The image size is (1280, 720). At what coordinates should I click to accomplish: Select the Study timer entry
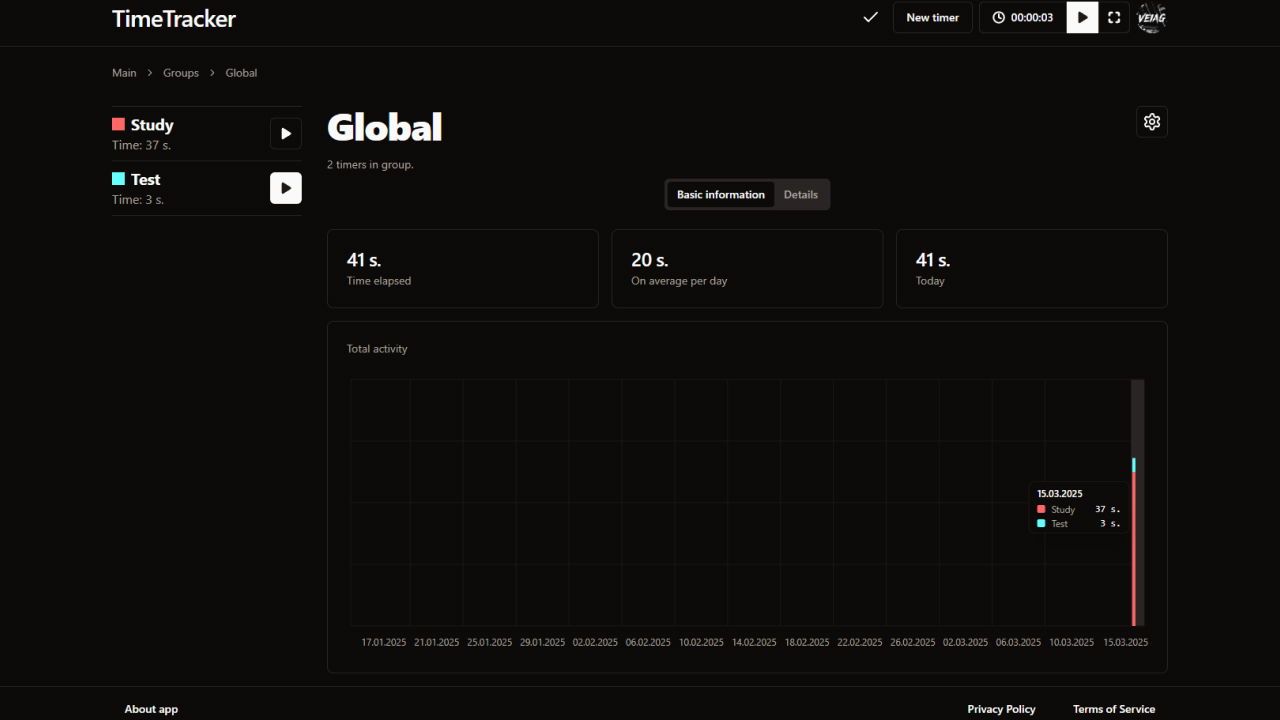pyautogui.click(x=207, y=134)
